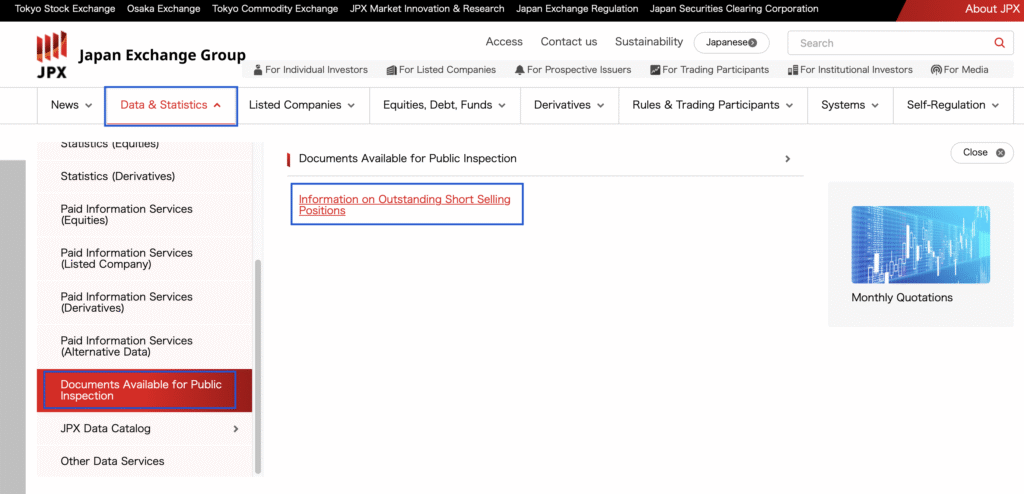Collapse the Data & Statistics dropdown

[x=171, y=105]
